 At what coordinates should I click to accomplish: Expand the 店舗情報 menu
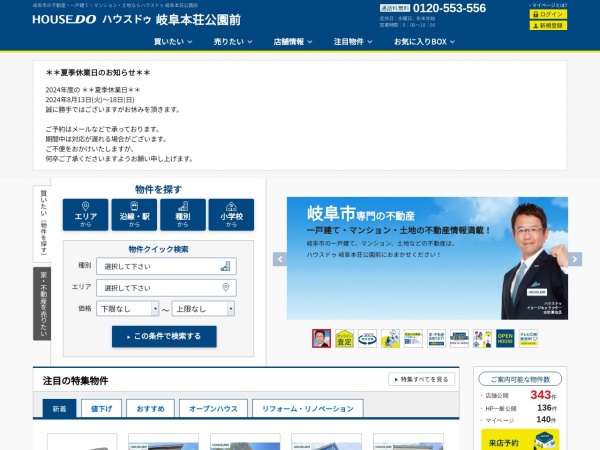coord(293,42)
